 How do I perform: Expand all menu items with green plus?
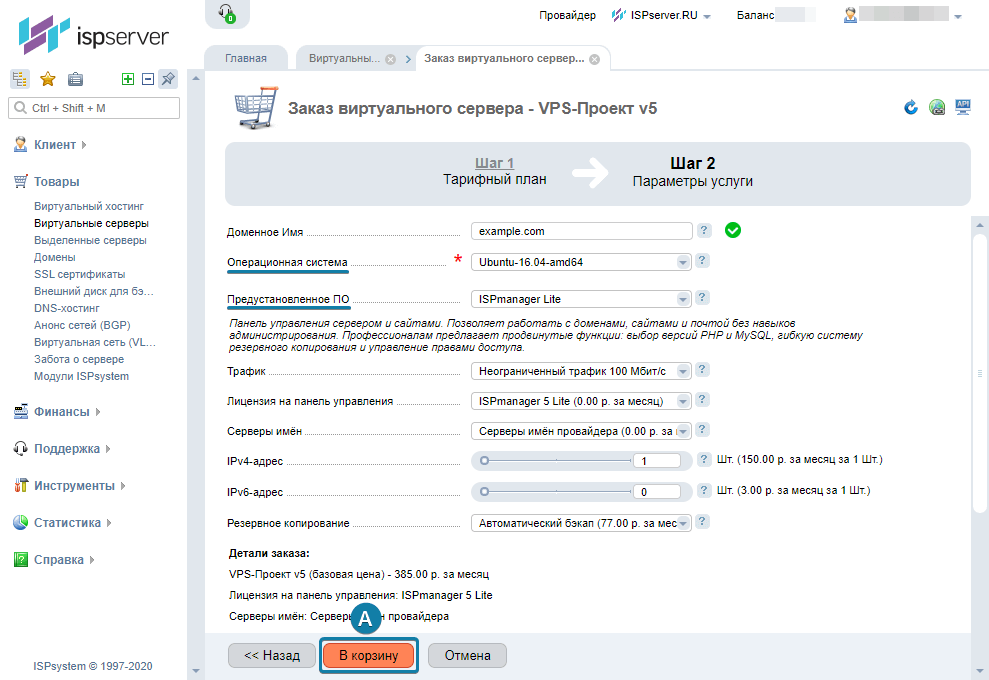[128, 79]
